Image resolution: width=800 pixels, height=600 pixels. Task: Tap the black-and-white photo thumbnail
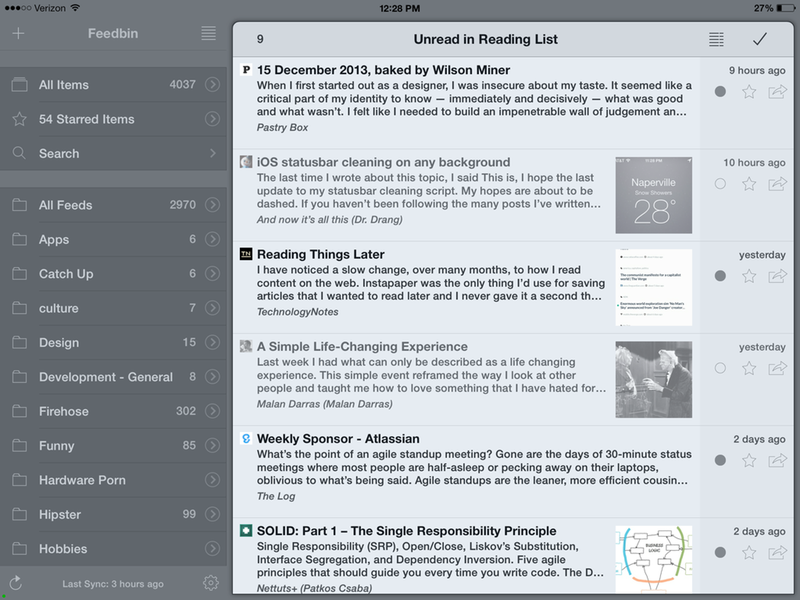pyautogui.click(x=654, y=380)
